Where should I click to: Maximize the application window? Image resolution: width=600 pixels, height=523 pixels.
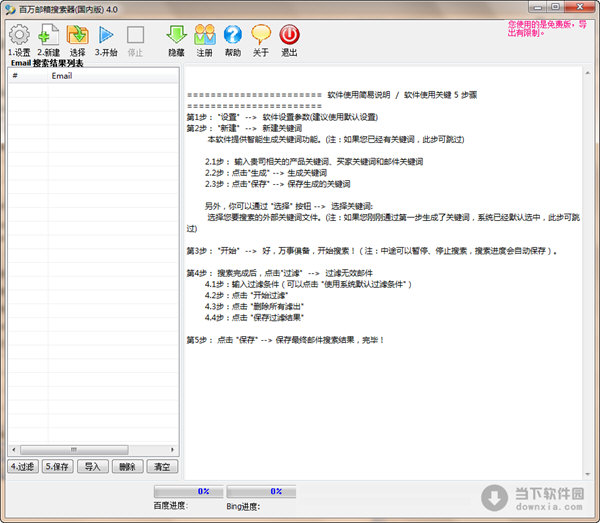point(556,7)
